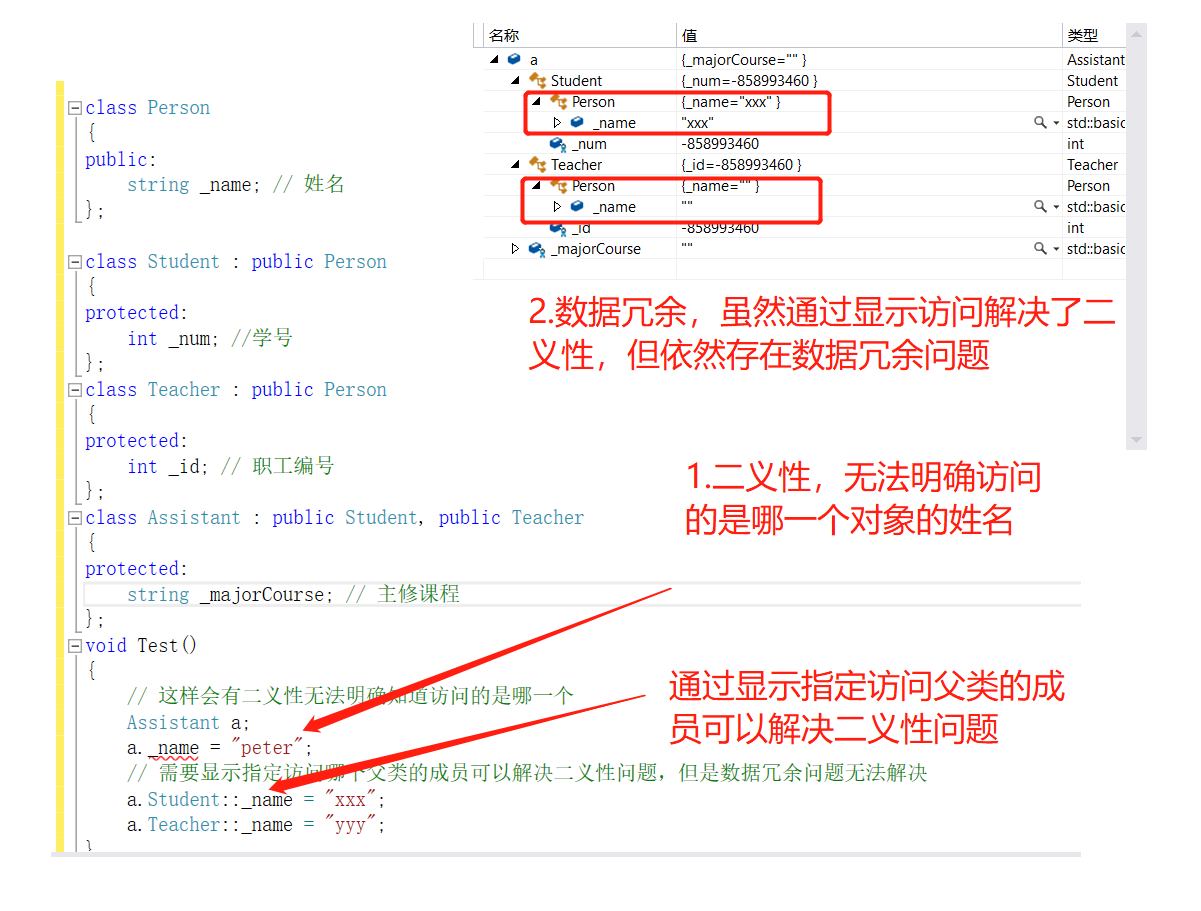Image resolution: width=1201 pixels, height=911 pixels.
Task: Click the field icon beside _majorCourse
Action: 537,249
